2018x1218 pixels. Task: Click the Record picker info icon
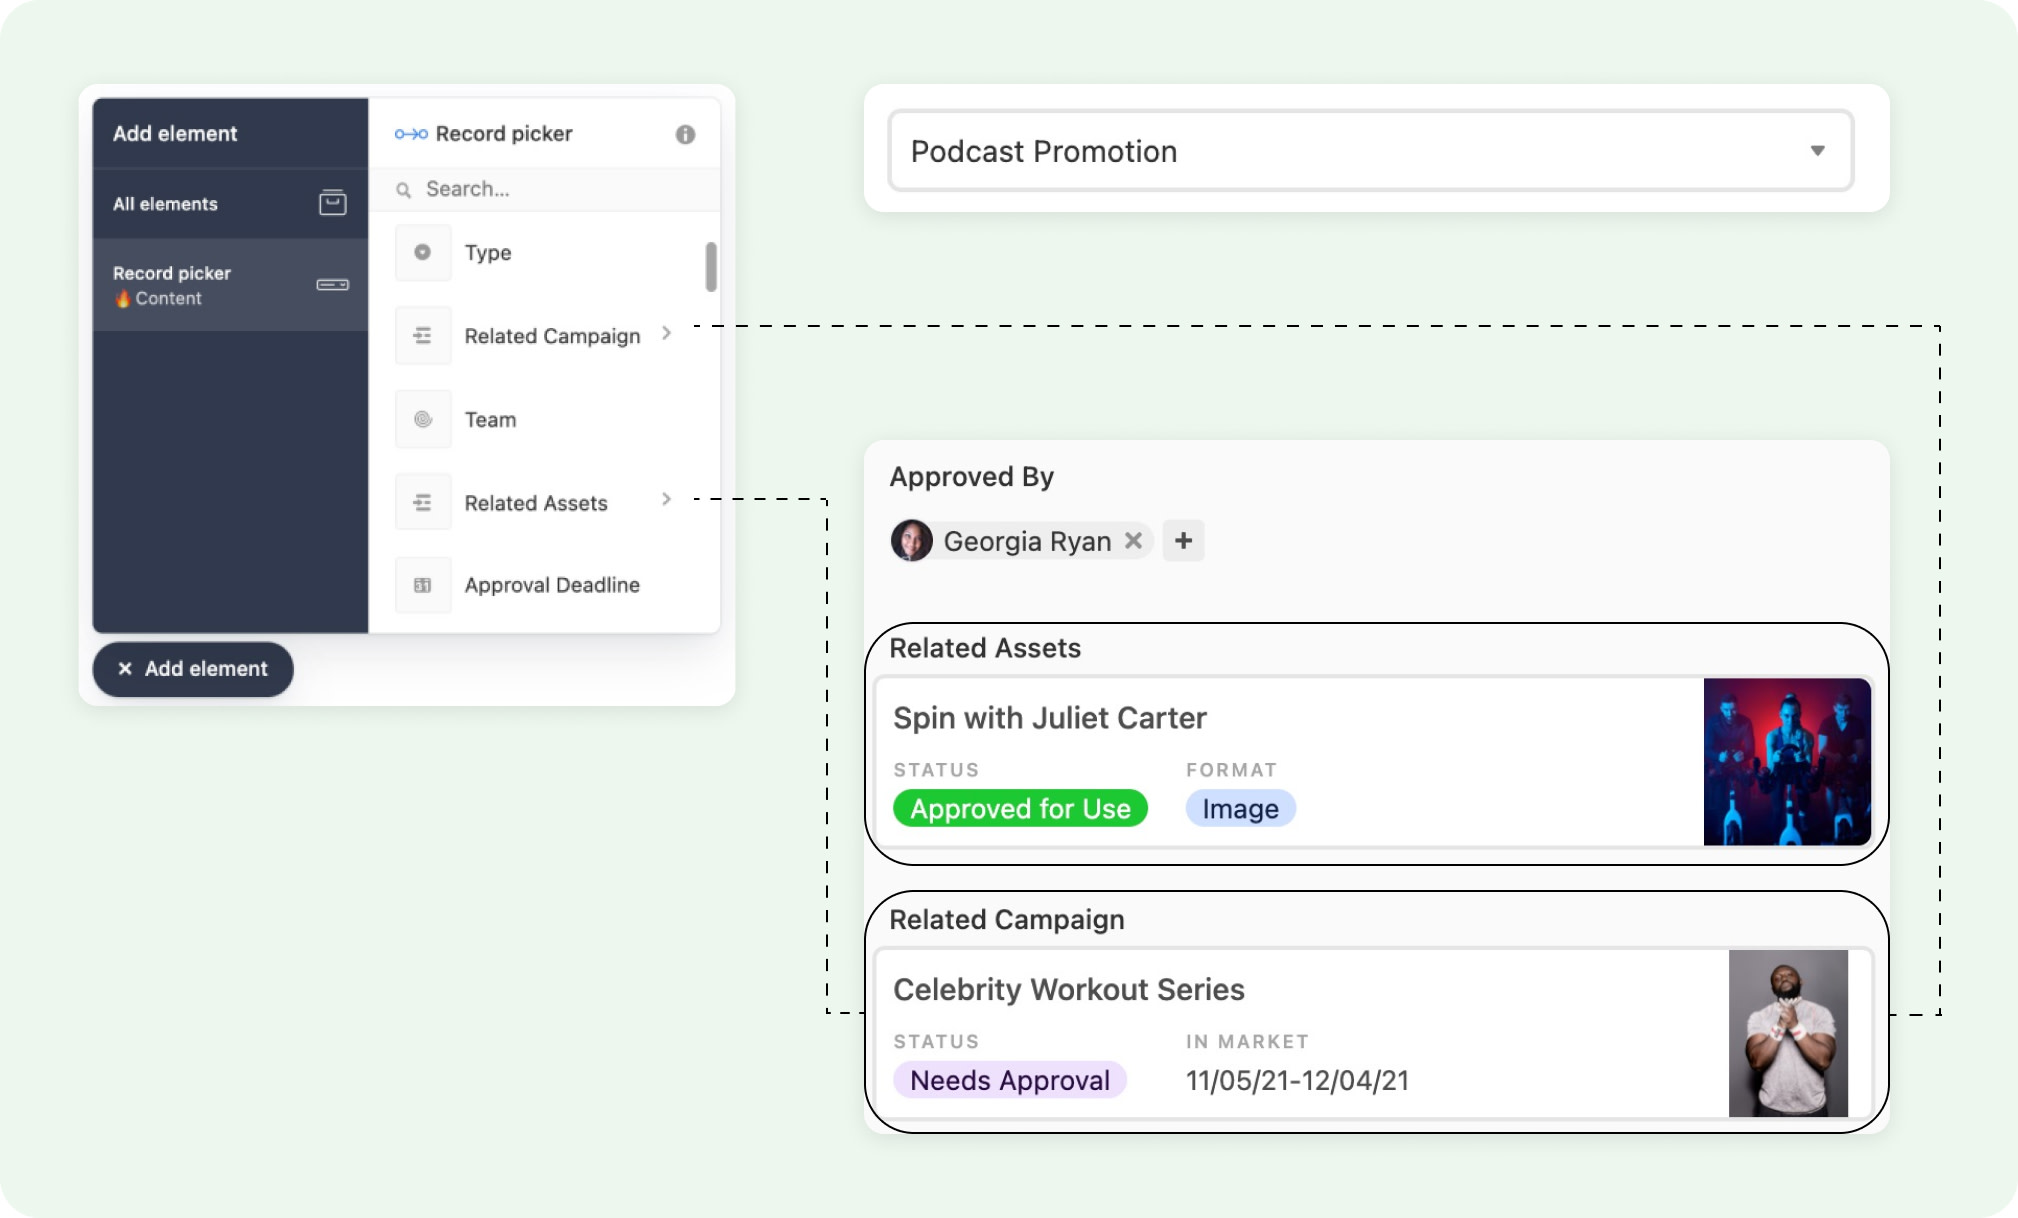(x=686, y=133)
